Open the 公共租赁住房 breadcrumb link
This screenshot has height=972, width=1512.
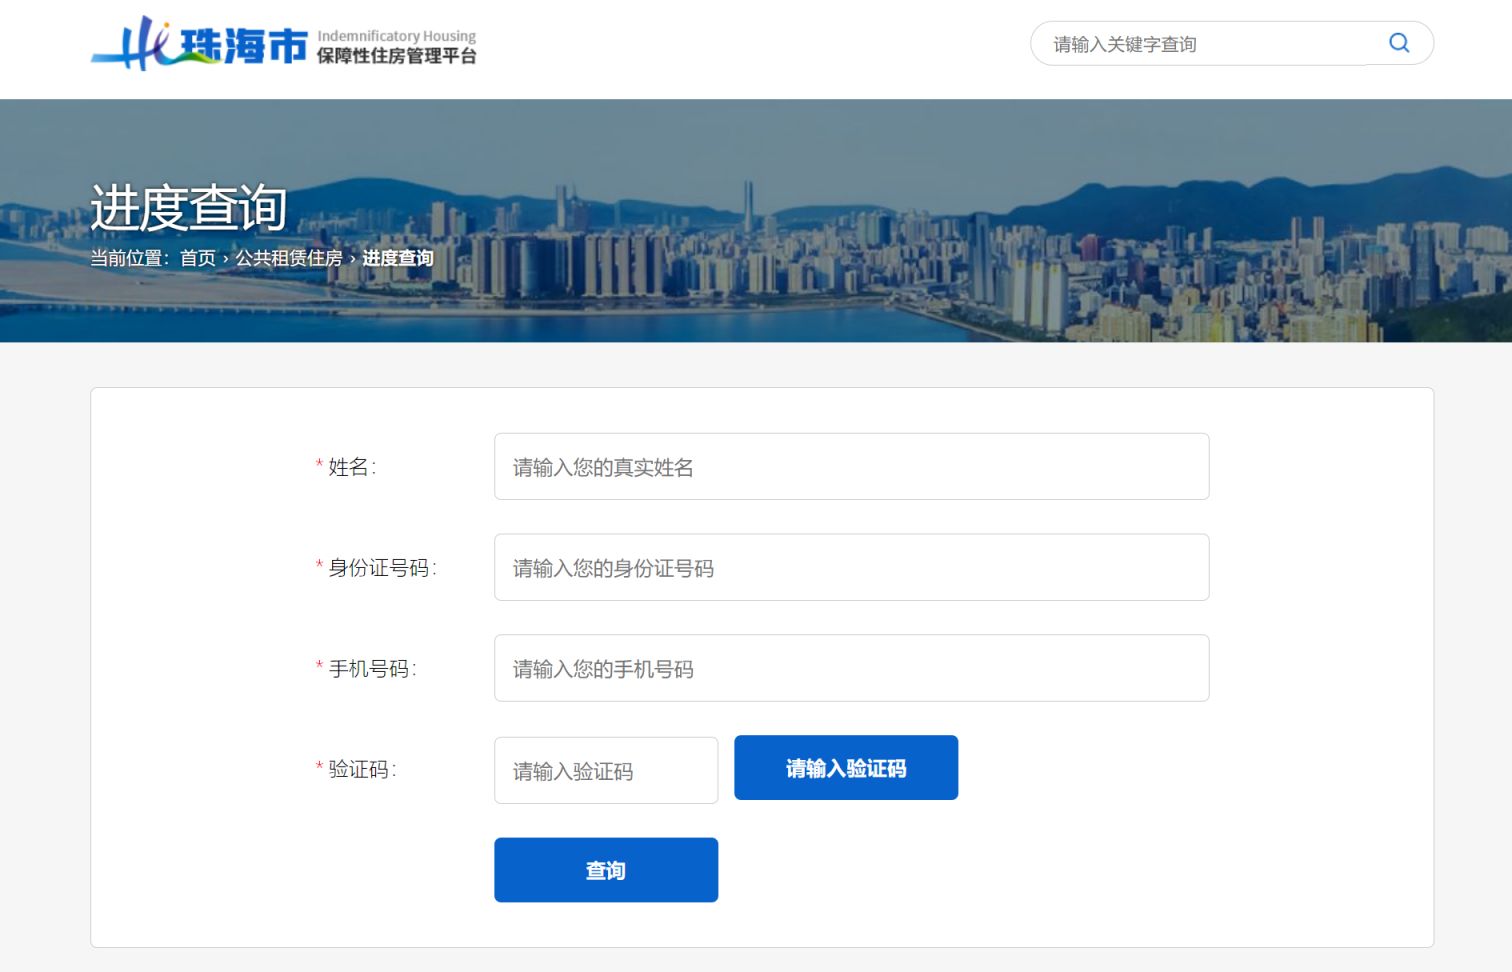(x=289, y=258)
